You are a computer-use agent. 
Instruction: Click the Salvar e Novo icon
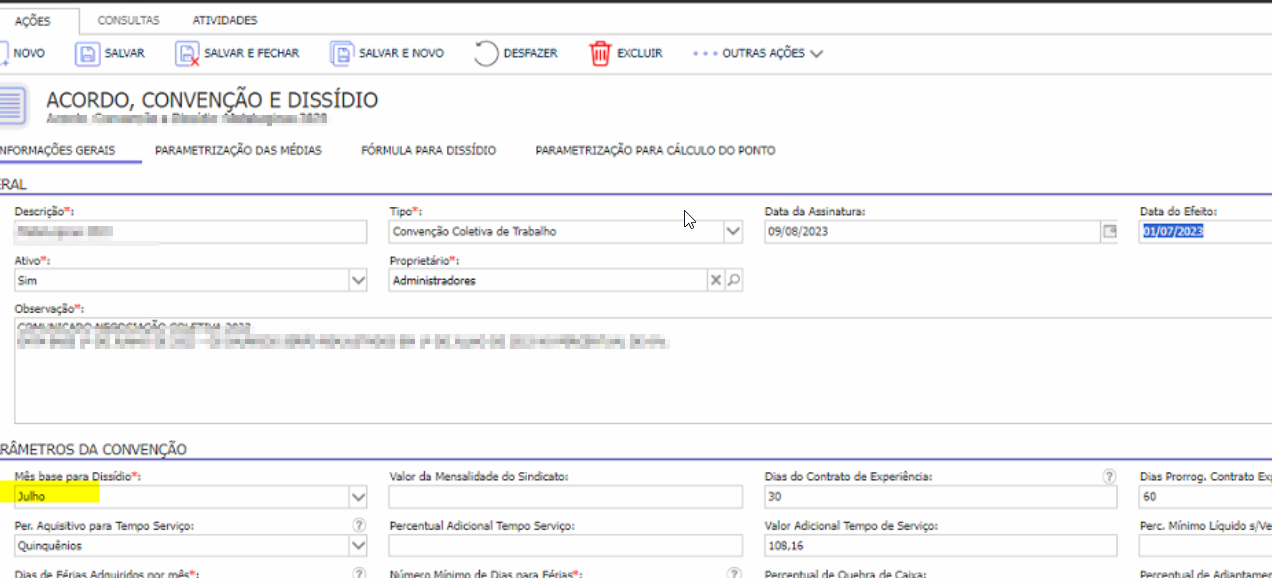(x=342, y=54)
